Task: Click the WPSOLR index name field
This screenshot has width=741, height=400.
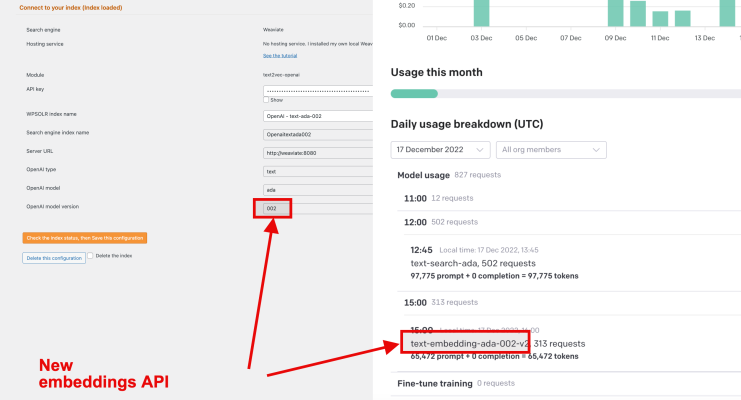Action: 318,116
